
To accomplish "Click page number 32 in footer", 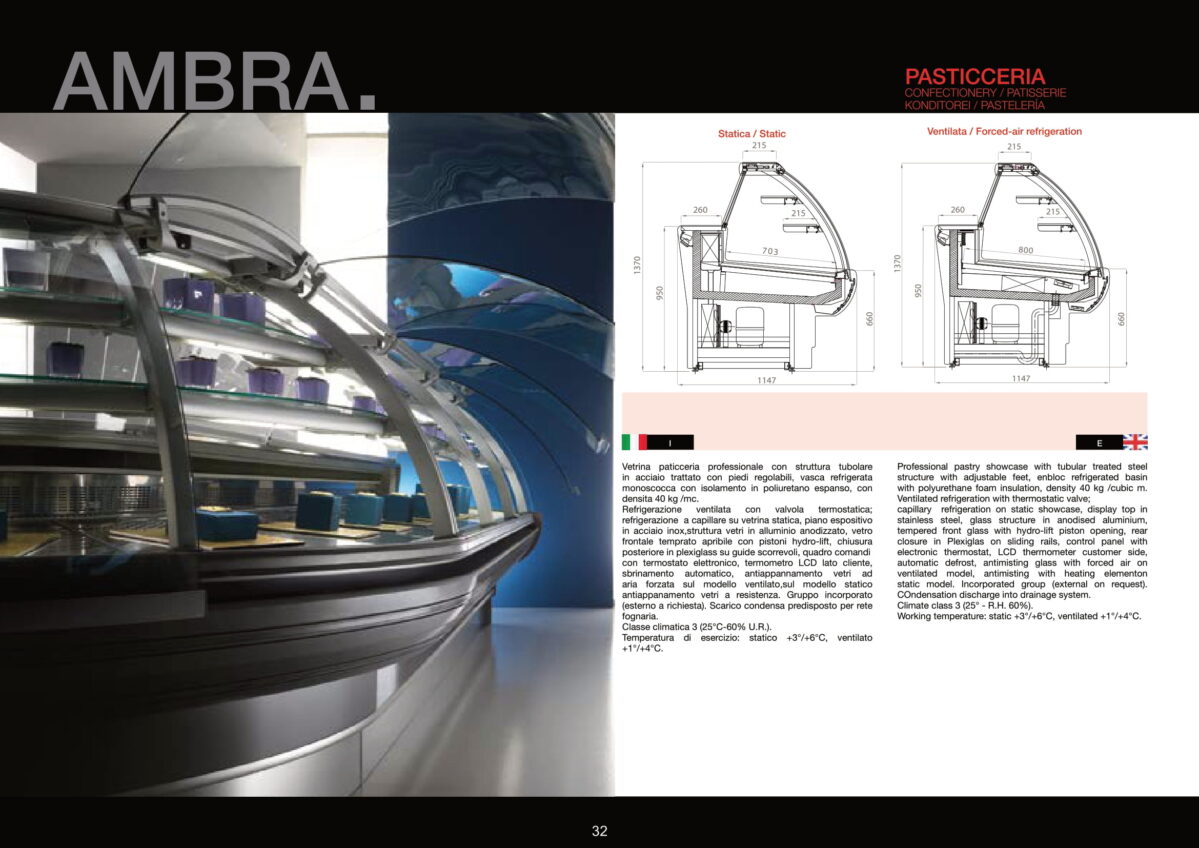I will click(x=599, y=830).
